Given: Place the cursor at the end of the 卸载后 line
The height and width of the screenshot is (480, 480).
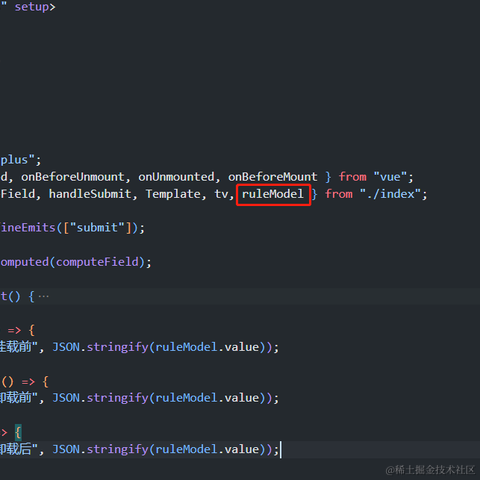Looking at the screenshot, I should [281, 449].
